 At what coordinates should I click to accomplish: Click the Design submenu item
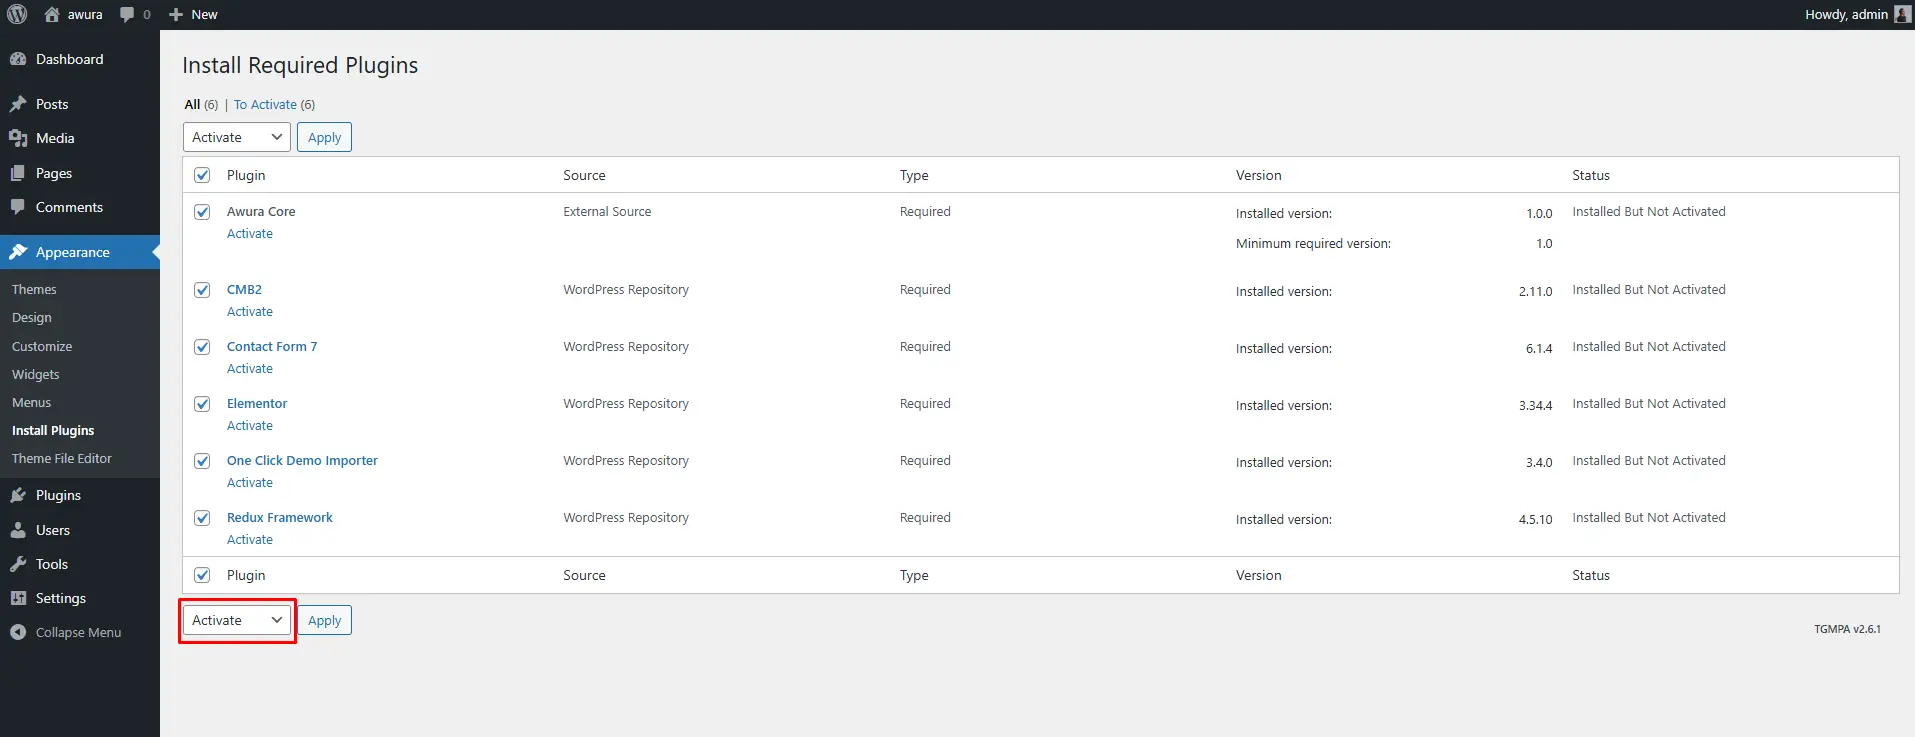[32, 317]
